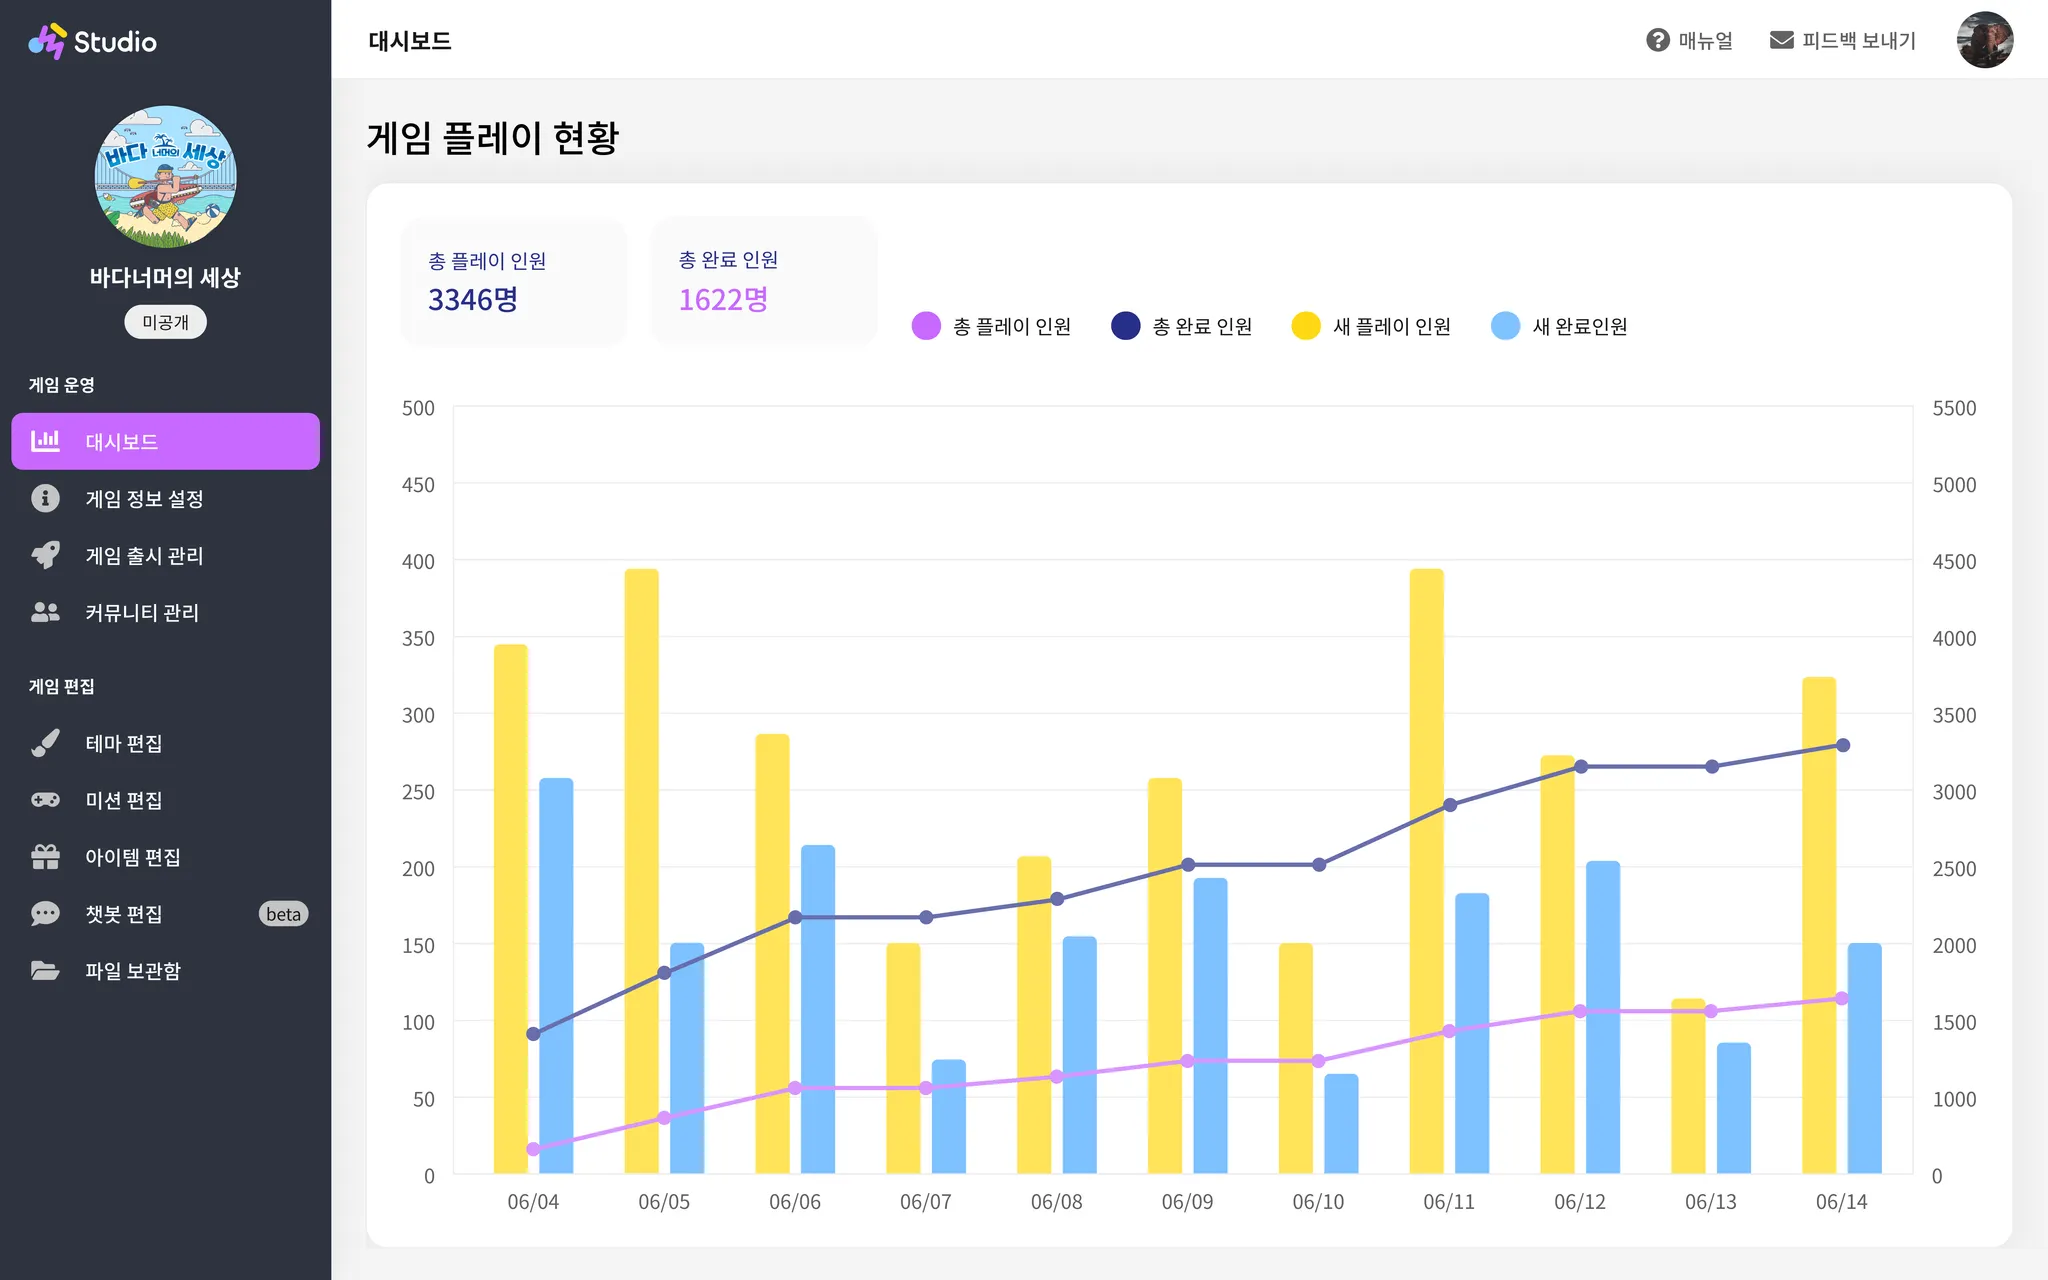Click the dashboard bar-chart icon in sidebar
2048x1280 pixels.
(45, 441)
